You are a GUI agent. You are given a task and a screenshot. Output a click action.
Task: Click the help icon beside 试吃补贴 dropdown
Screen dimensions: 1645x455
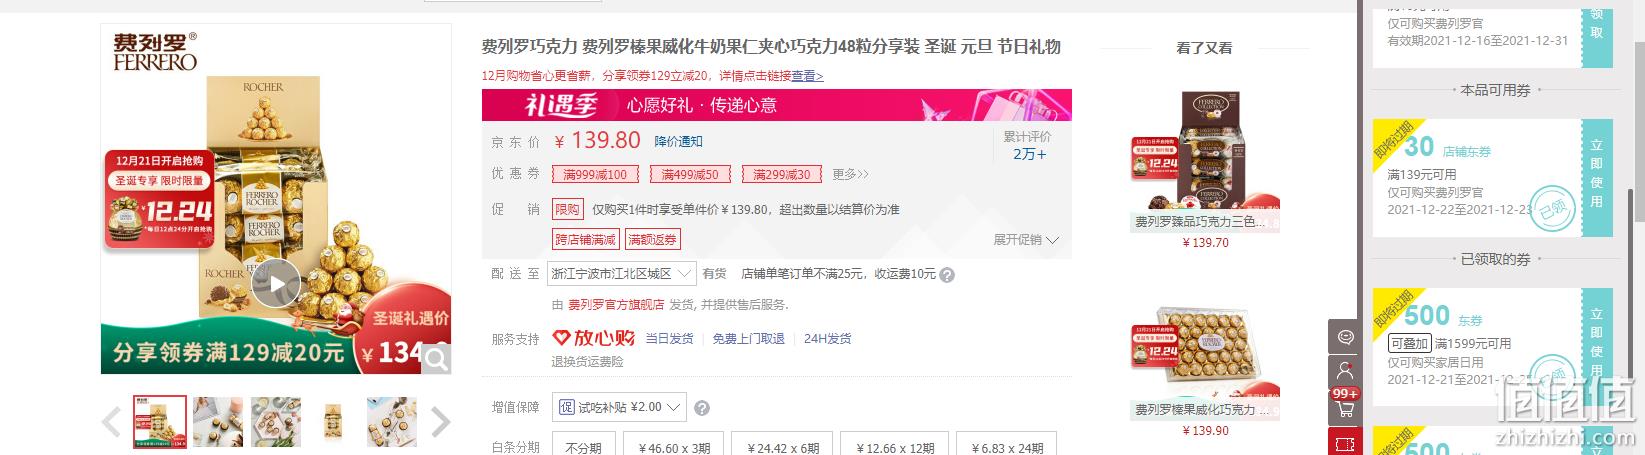pos(702,408)
